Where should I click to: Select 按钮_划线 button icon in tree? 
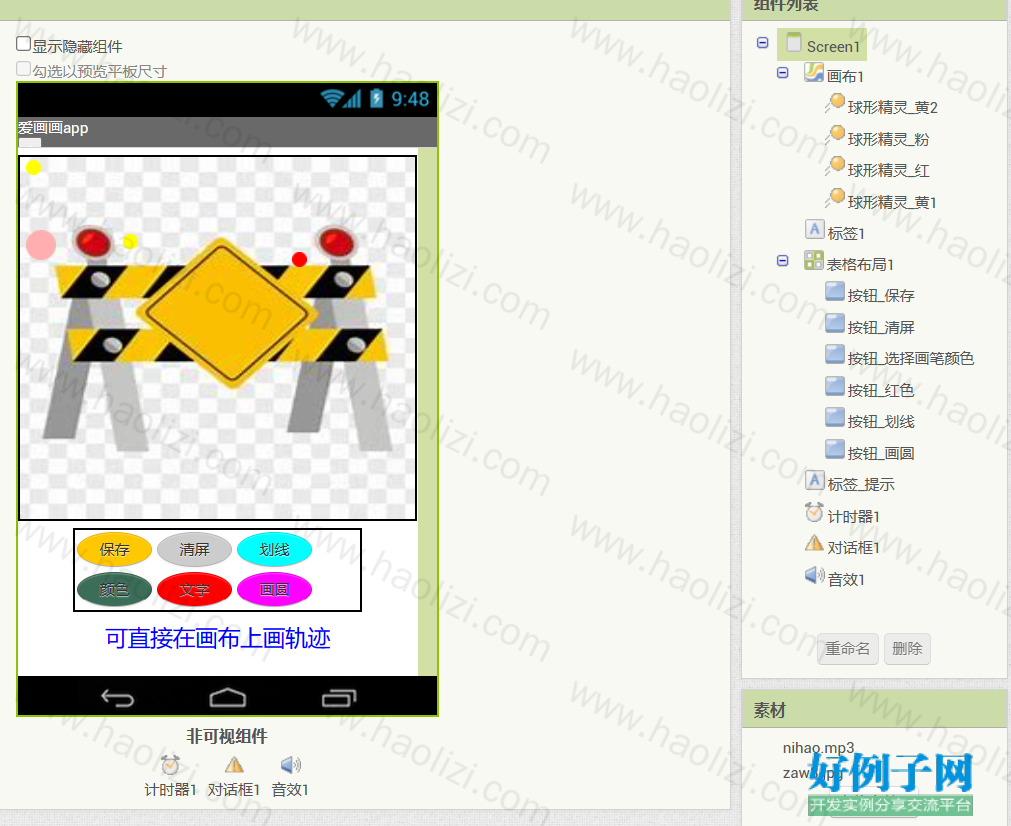tap(835, 418)
